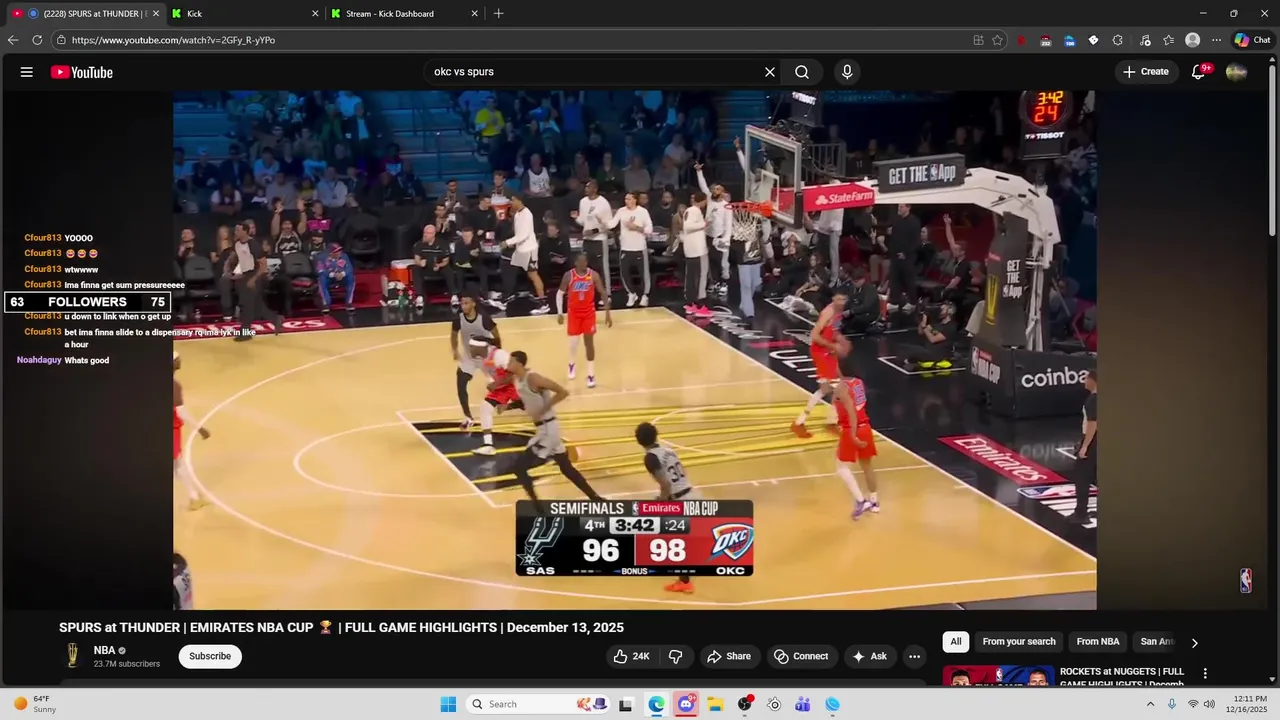The height and width of the screenshot is (720, 1280).
Task: Close the Stream - Kick Dashboard tab
Action: click(475, 13)
